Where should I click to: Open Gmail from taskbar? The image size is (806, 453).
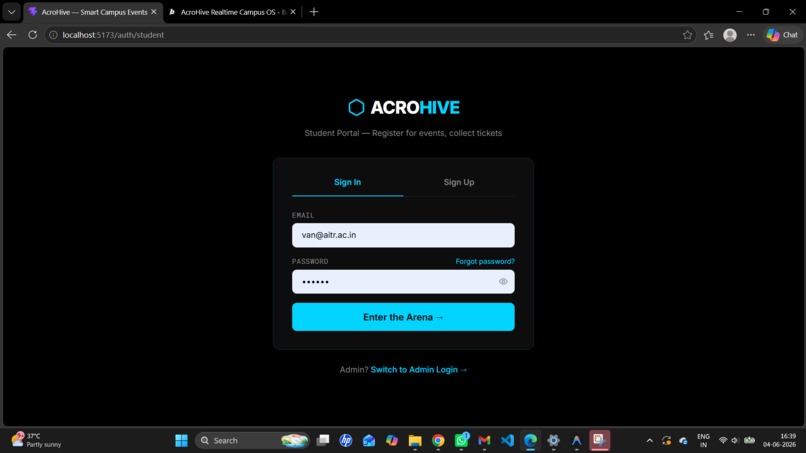point(484,441)
